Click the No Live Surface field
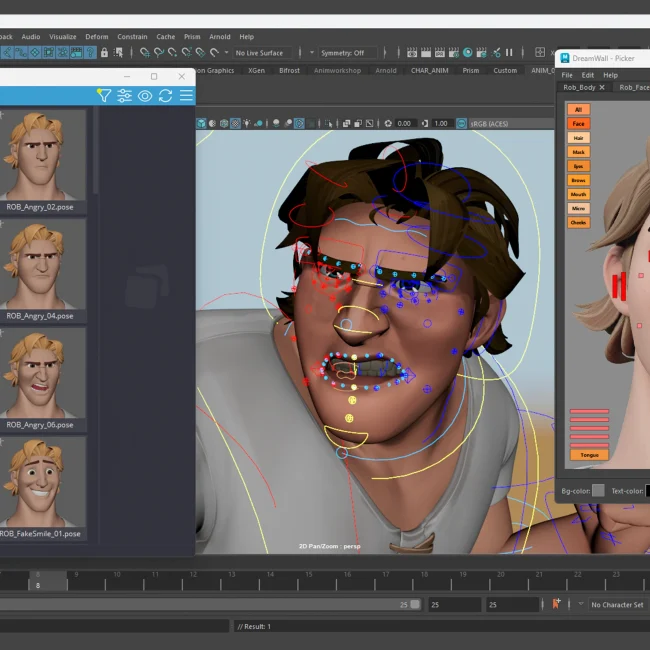This screenshot has height=650, width=650. click(261, 53)
